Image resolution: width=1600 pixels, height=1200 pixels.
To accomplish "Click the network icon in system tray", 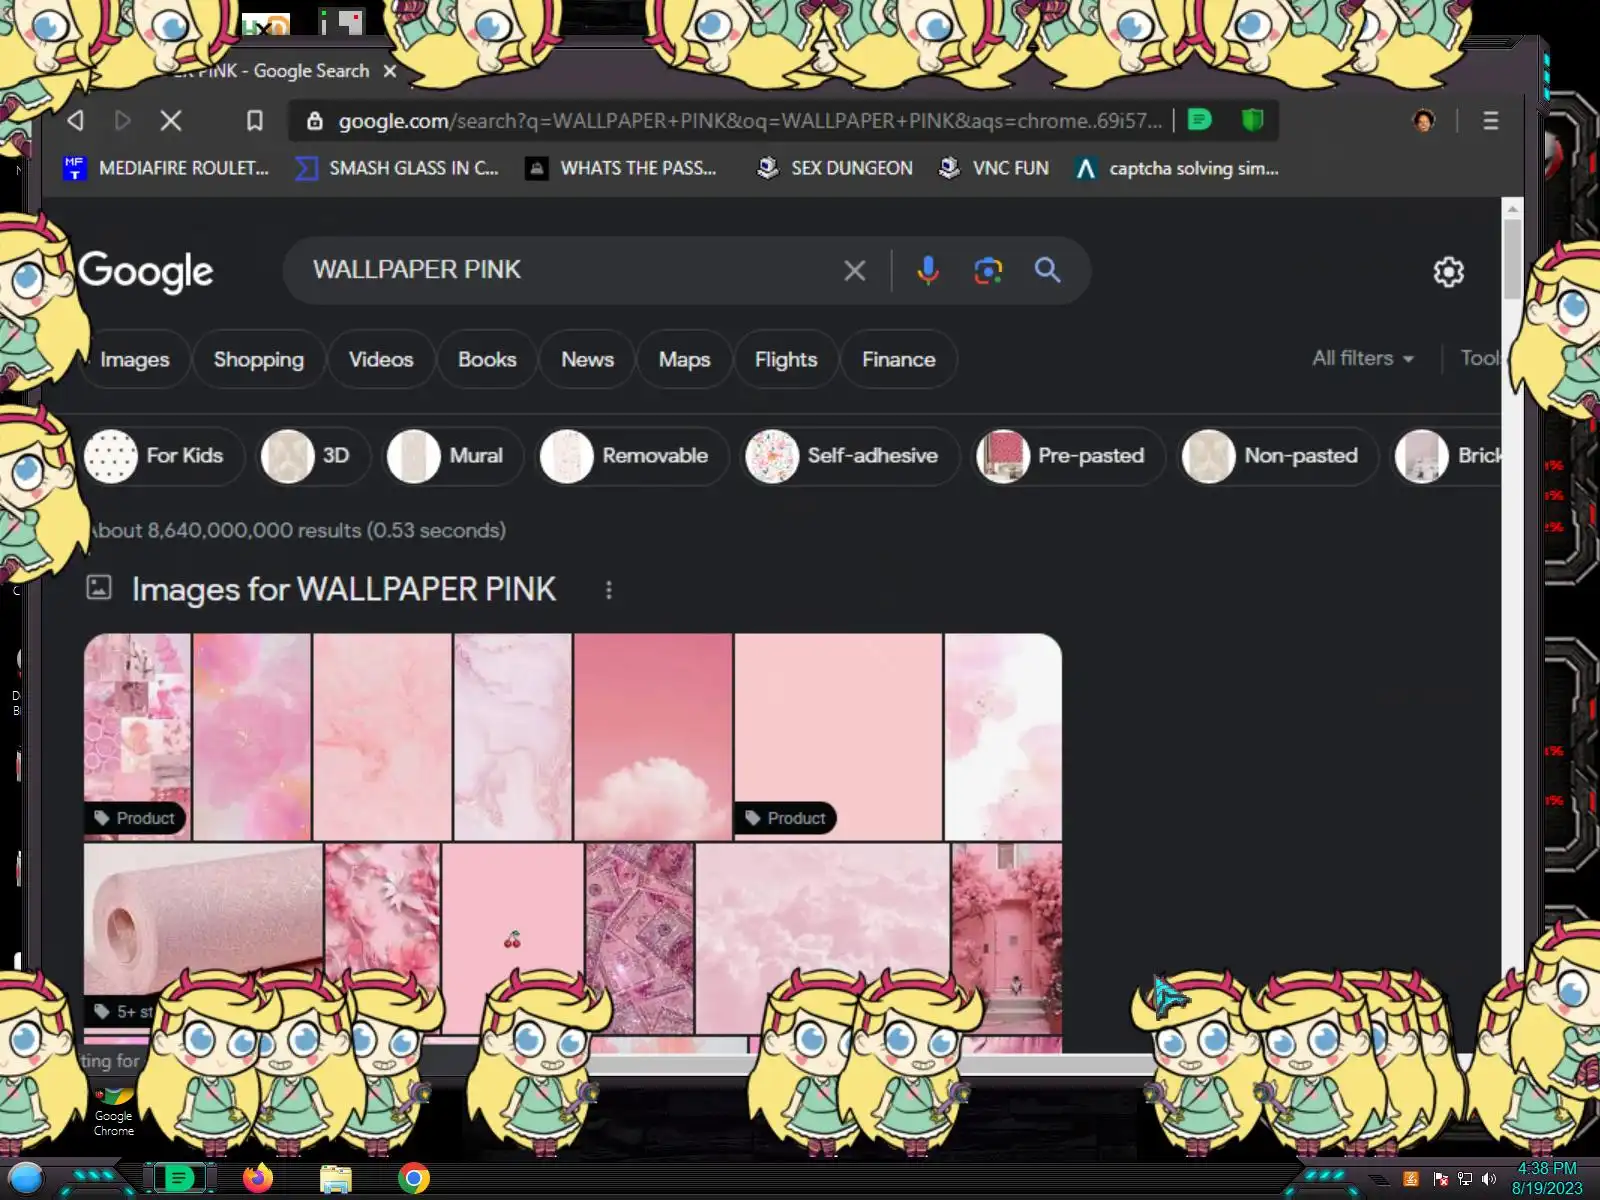I will click(x=1464, y=1179).
